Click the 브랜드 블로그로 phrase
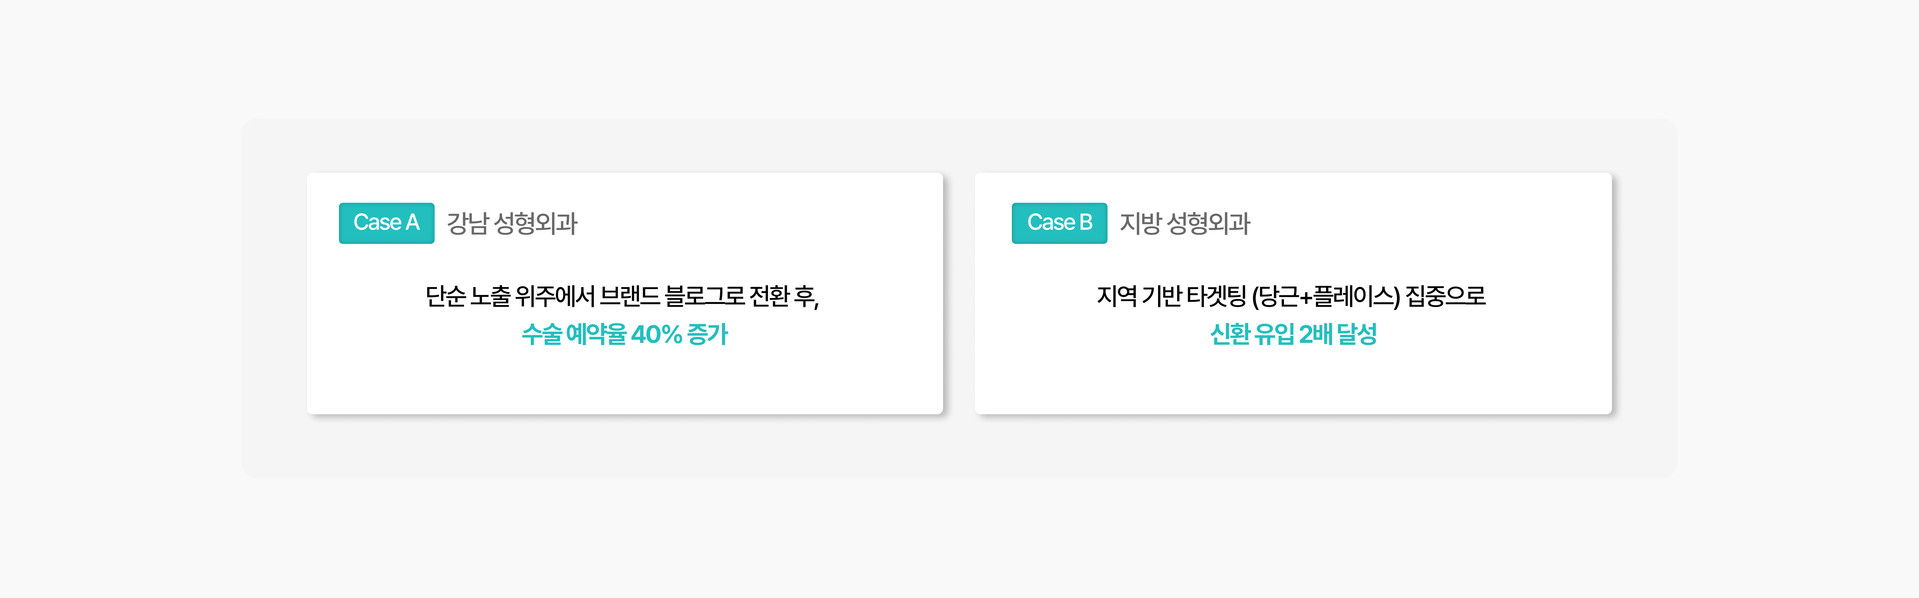This screenshot has height=598, width=1919. click(672, 297)
